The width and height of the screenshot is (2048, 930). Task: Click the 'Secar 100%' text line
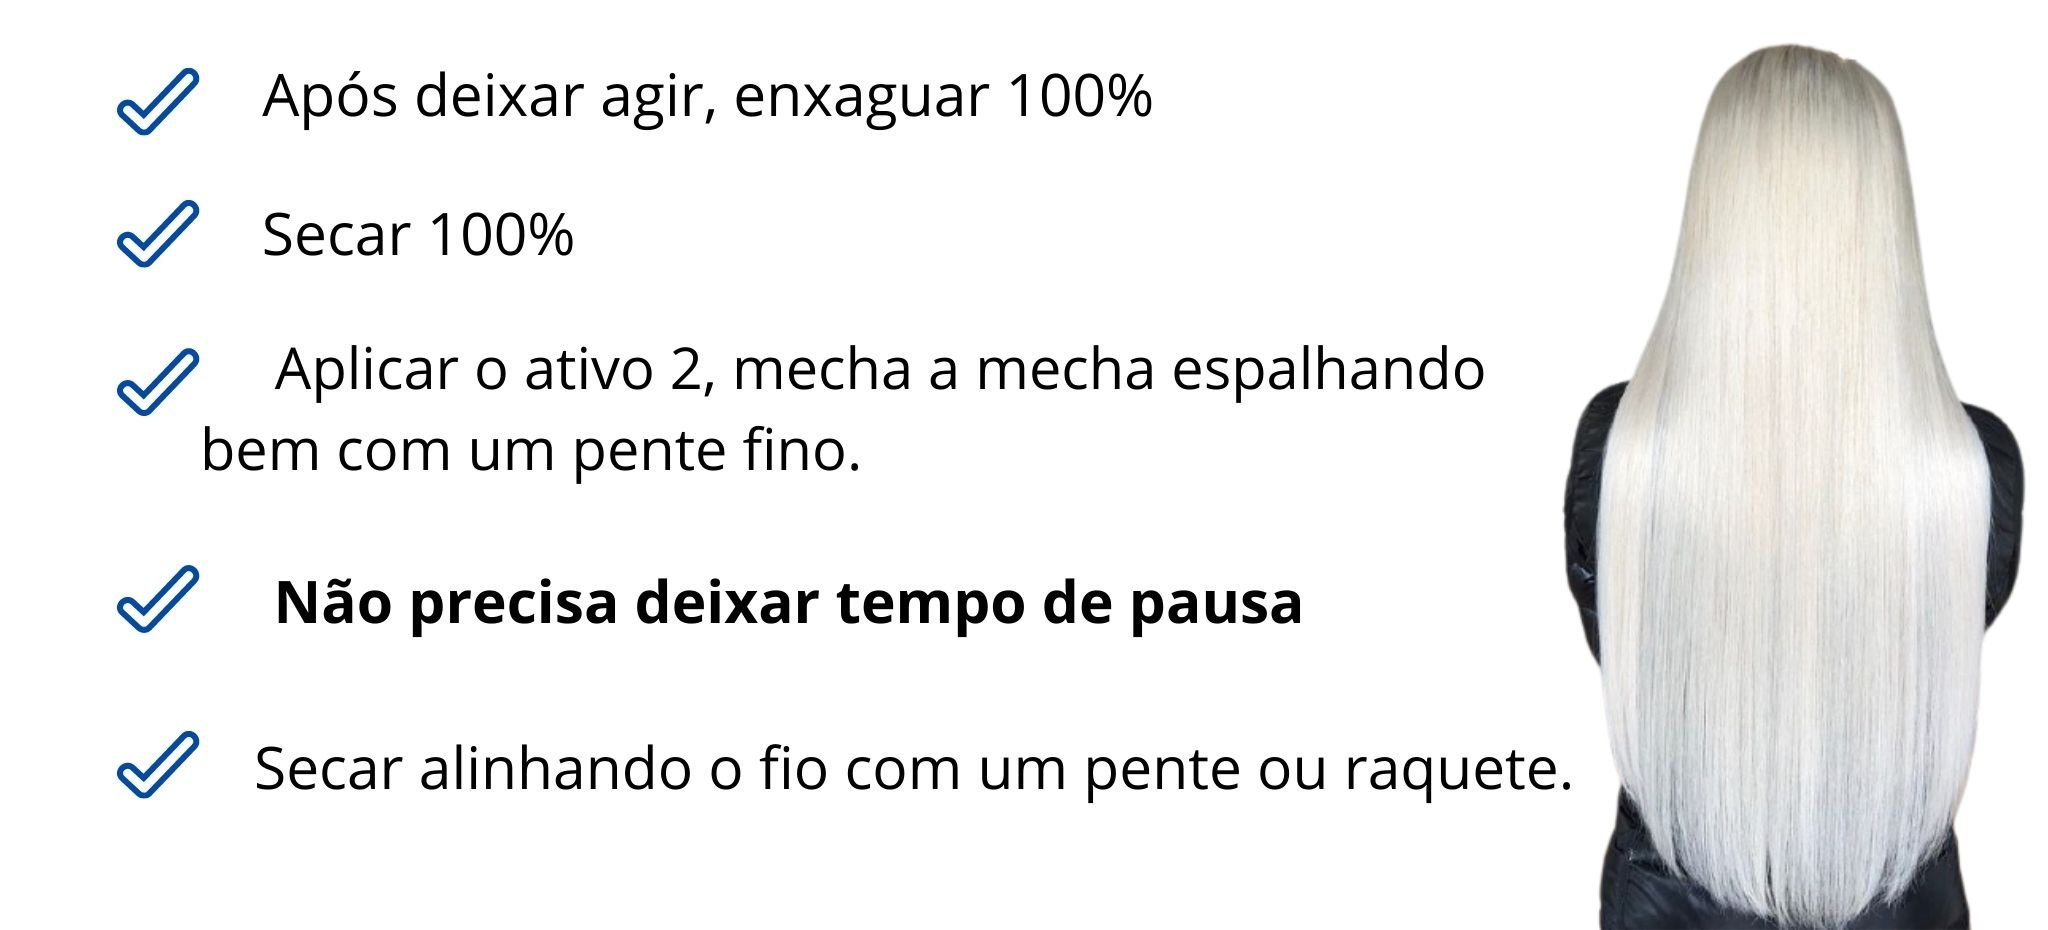[418, 235]
